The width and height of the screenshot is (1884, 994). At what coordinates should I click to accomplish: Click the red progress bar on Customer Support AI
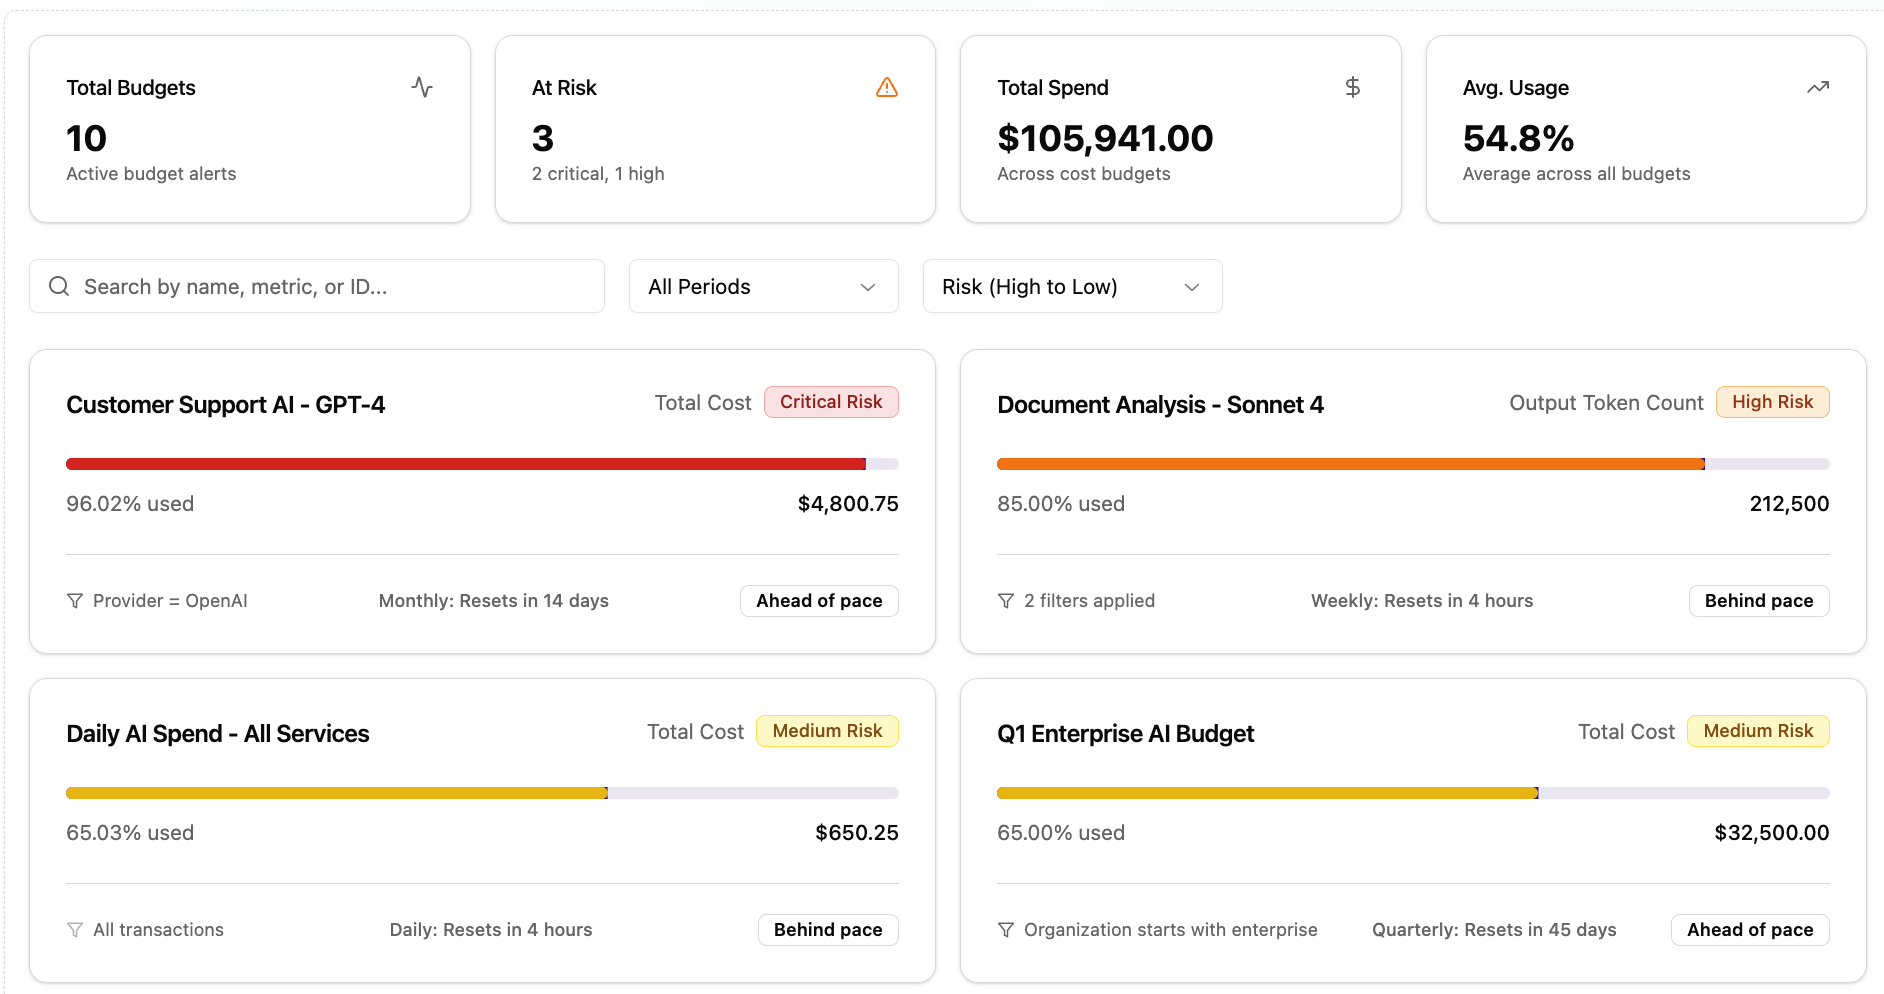click(x=465, y=463)
